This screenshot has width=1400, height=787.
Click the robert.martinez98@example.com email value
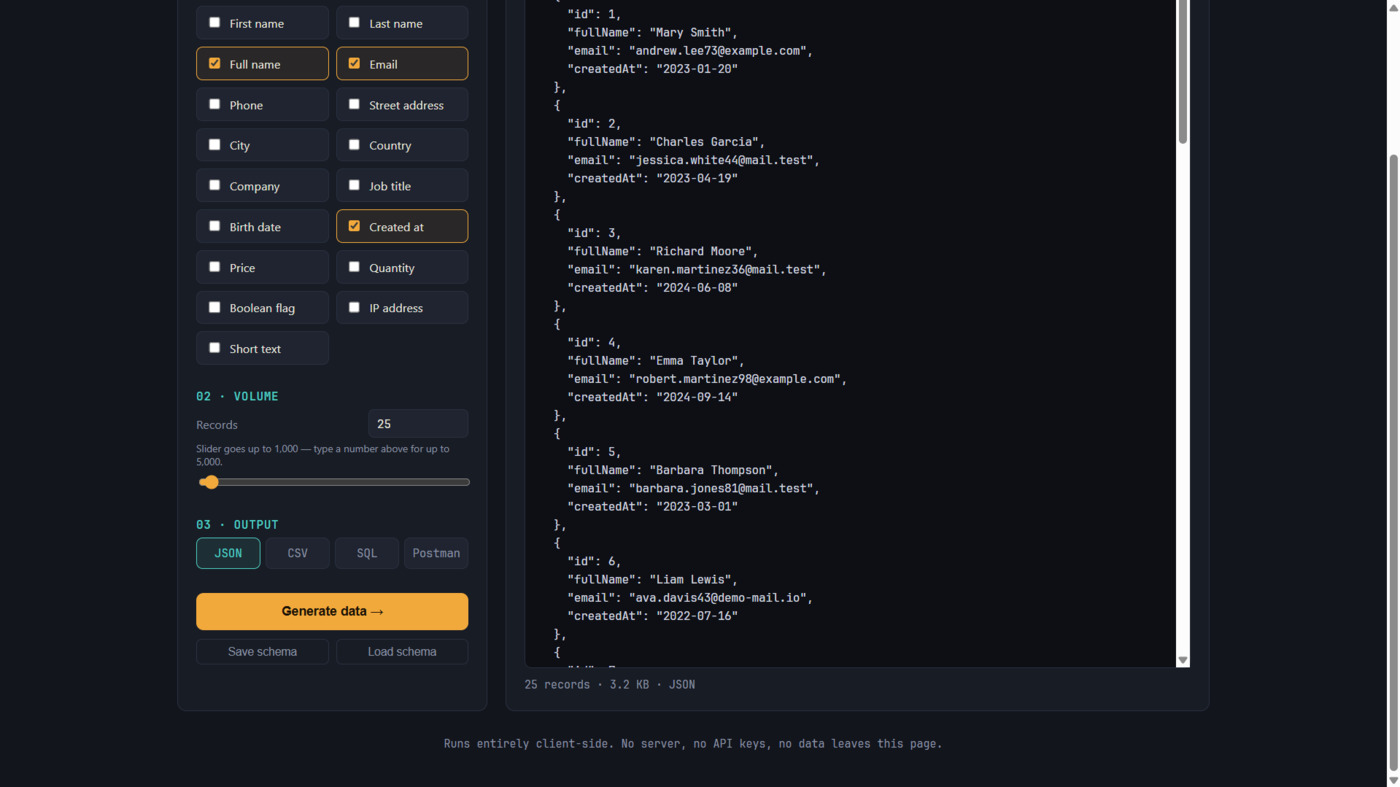[x=734, y=379]
